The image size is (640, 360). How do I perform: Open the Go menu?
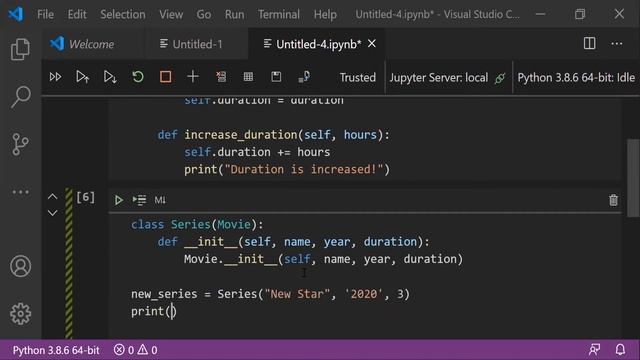204,15
